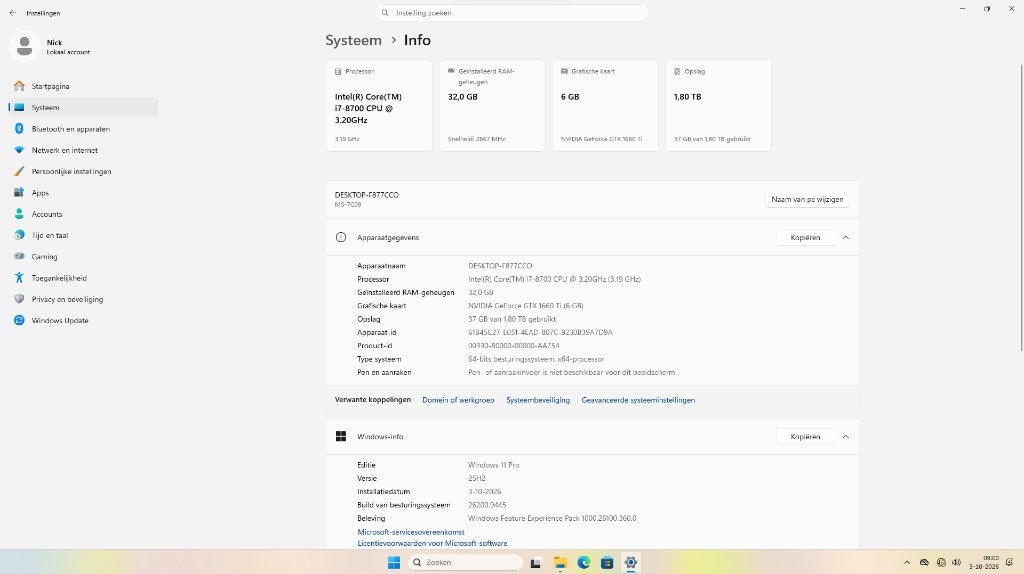Viewport: 1024px width, 574px height.
Task: Click the Settings gear in the taskbar
Action: pyautogui.click(x=631, y=562)
